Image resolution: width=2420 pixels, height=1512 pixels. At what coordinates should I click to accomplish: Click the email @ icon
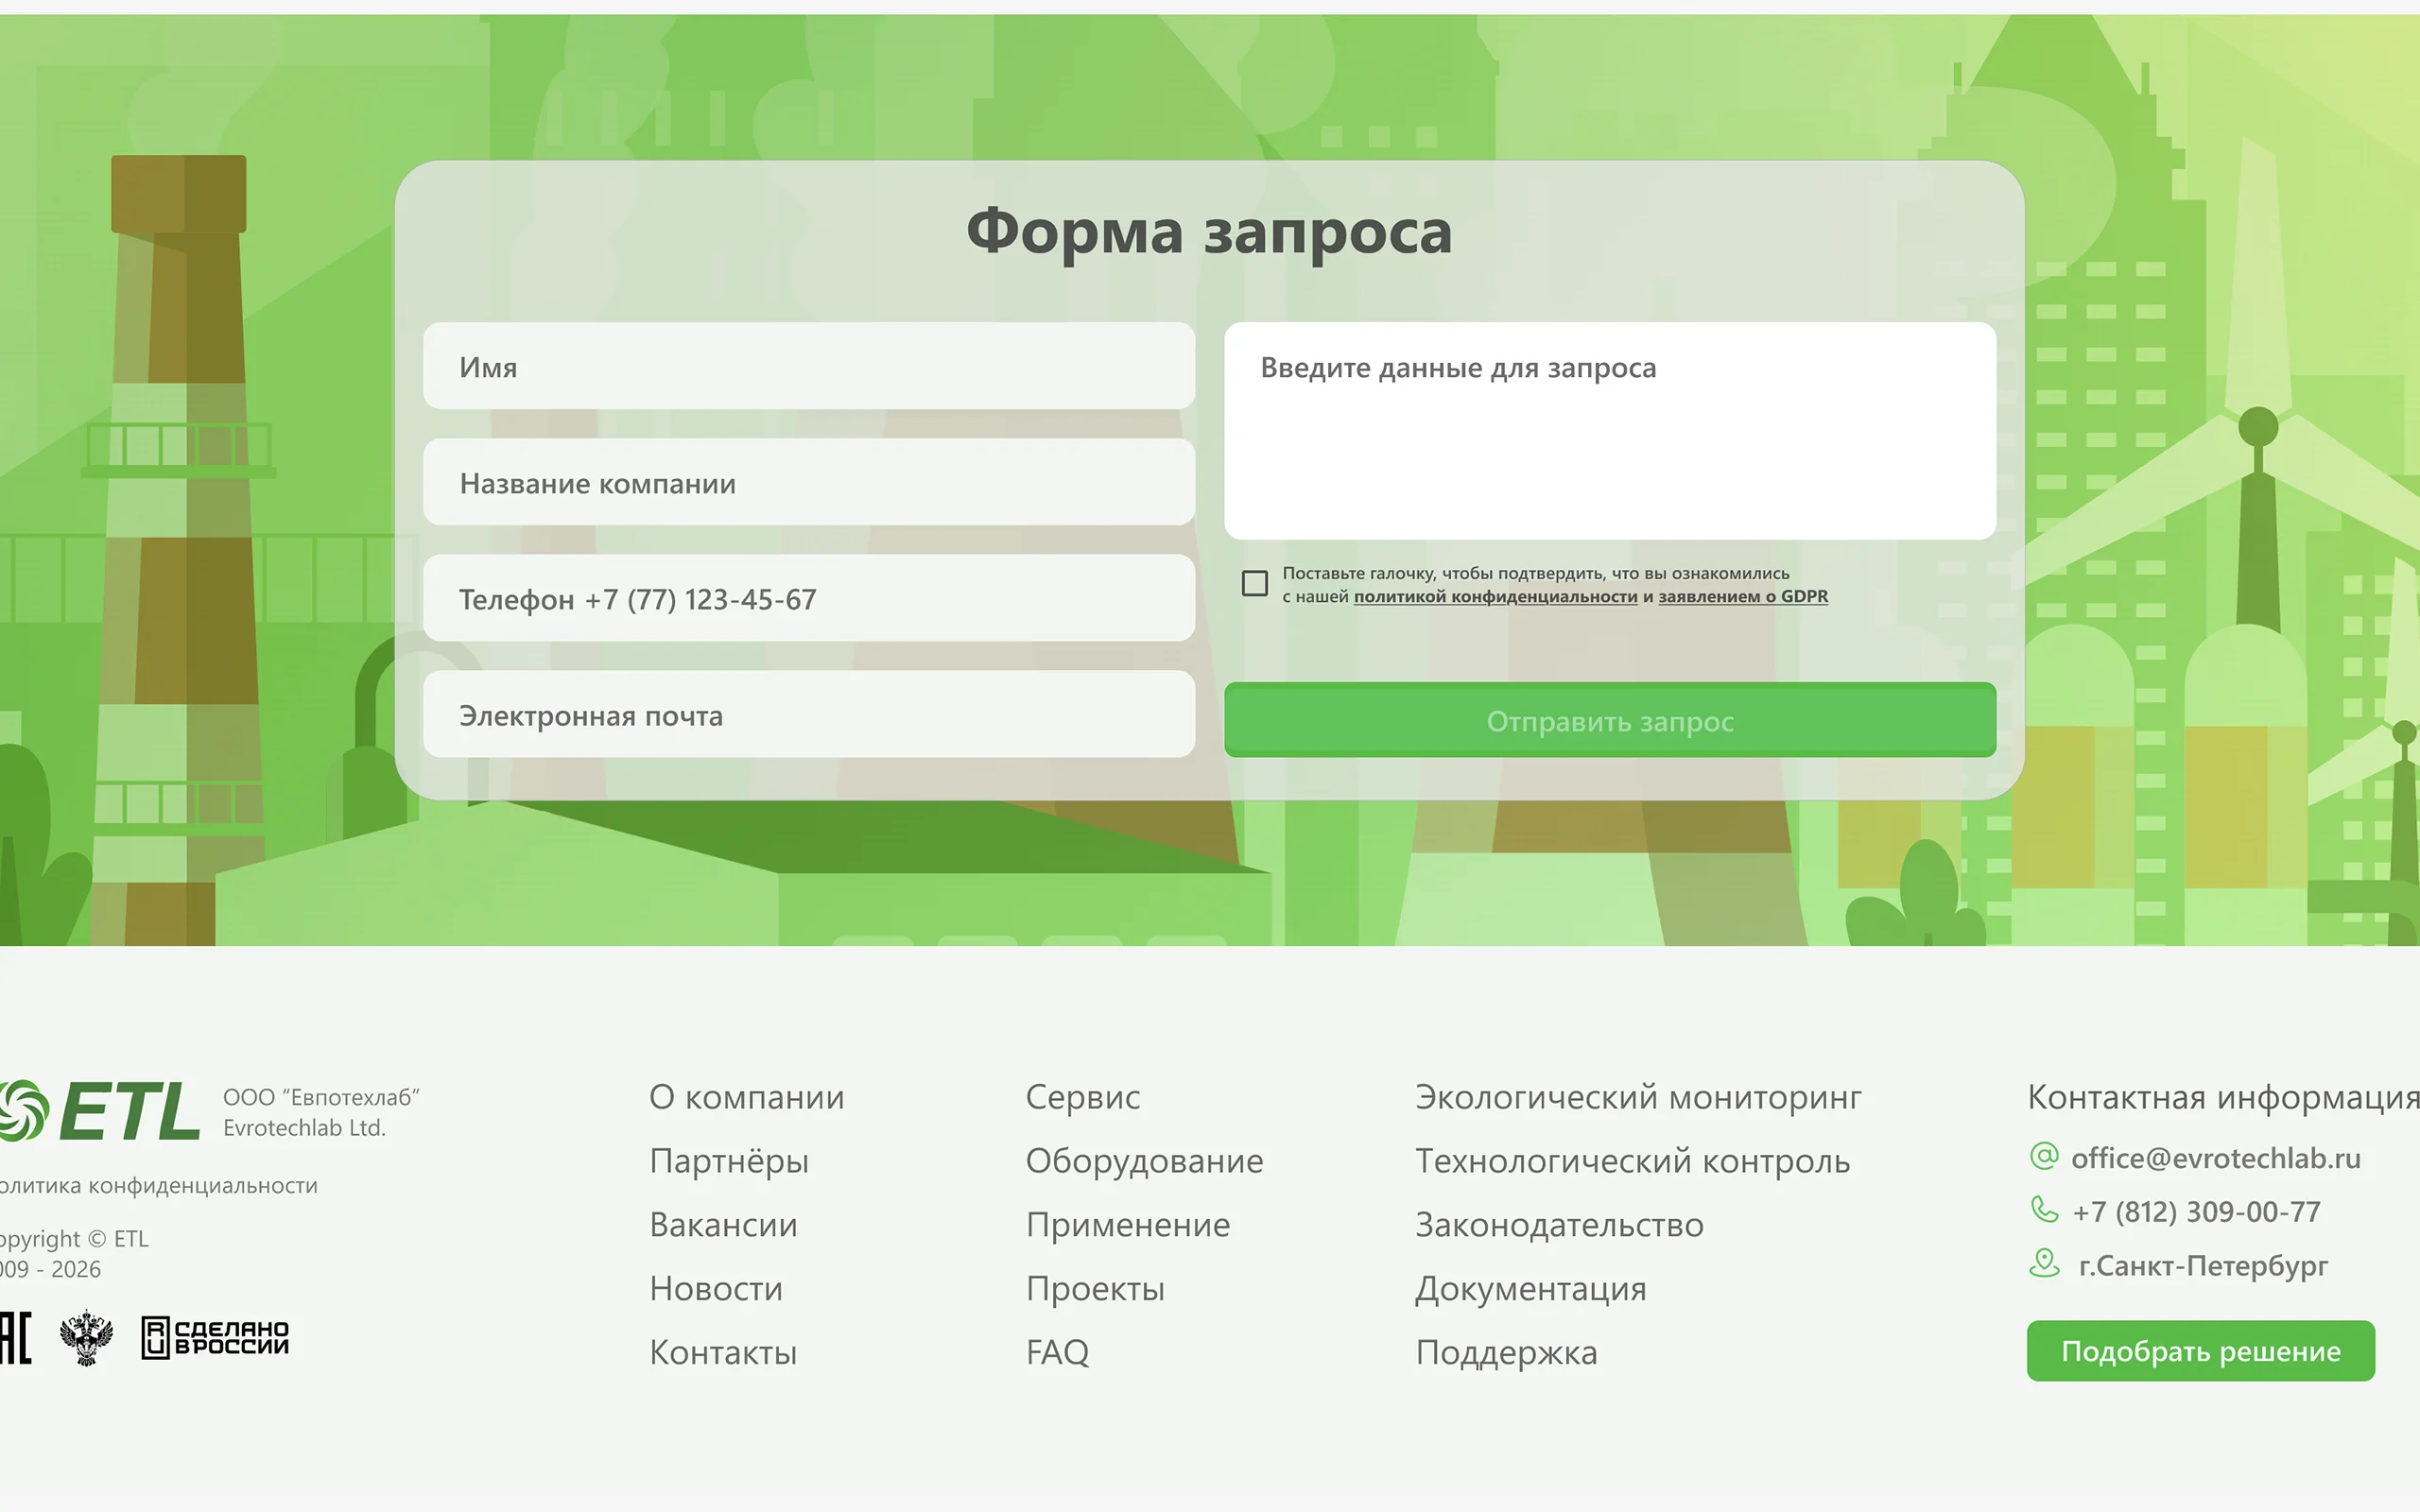coord(2044,1156)
